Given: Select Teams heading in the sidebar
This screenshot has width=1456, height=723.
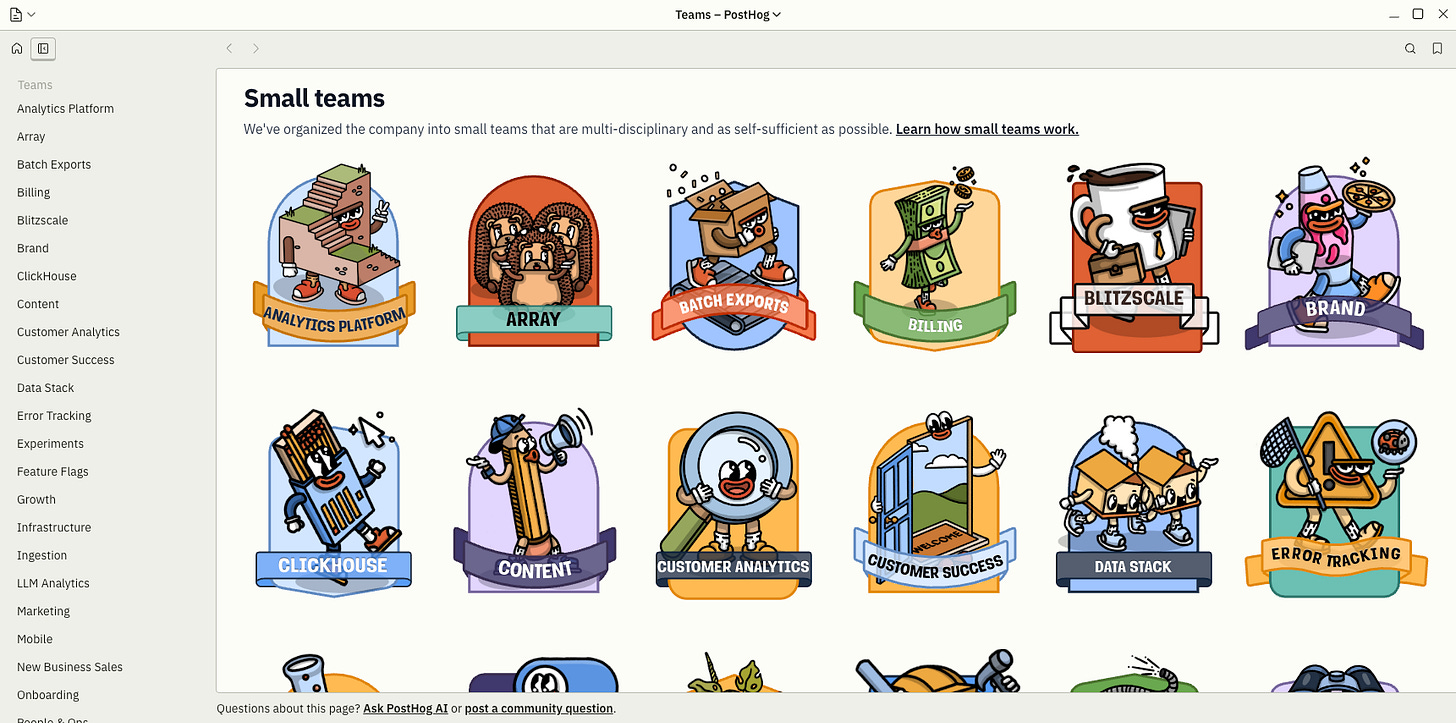Looking at the screenshot, I should coord(35,85).
